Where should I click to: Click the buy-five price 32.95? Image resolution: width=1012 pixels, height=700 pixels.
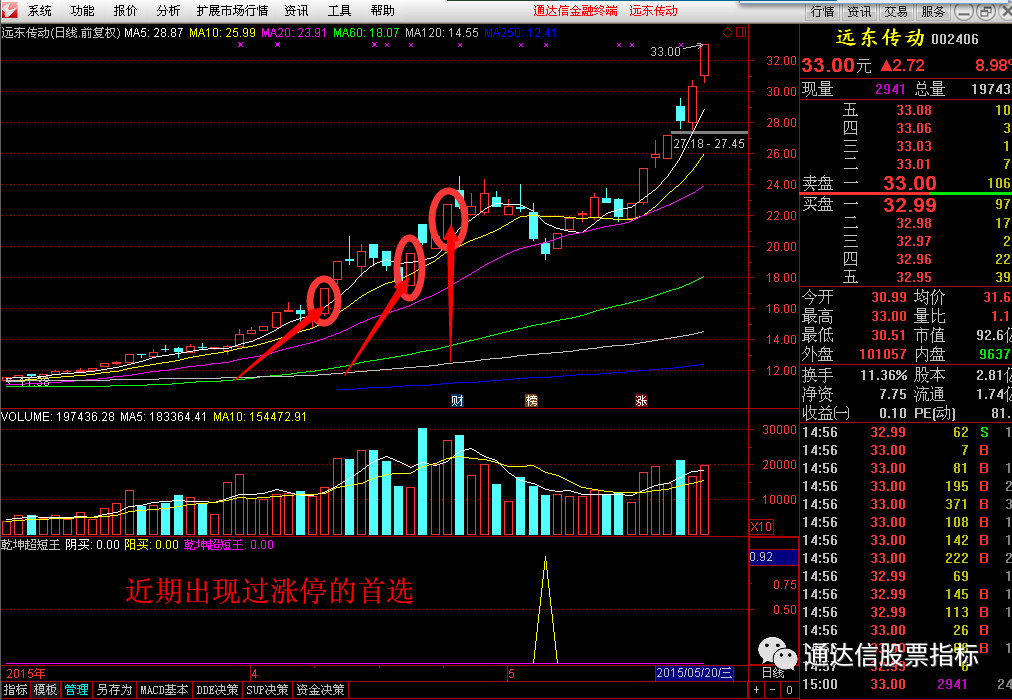tap(914, 277)
